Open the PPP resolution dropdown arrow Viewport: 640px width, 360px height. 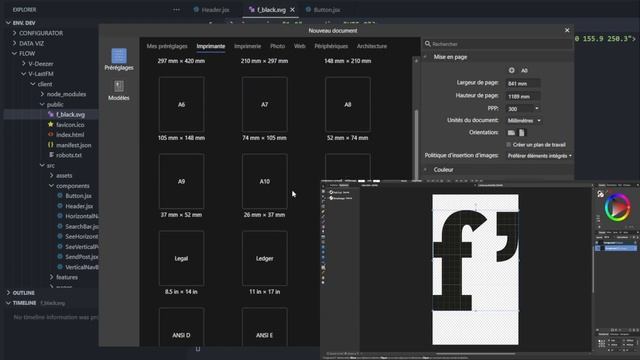(x=537, y=109)
